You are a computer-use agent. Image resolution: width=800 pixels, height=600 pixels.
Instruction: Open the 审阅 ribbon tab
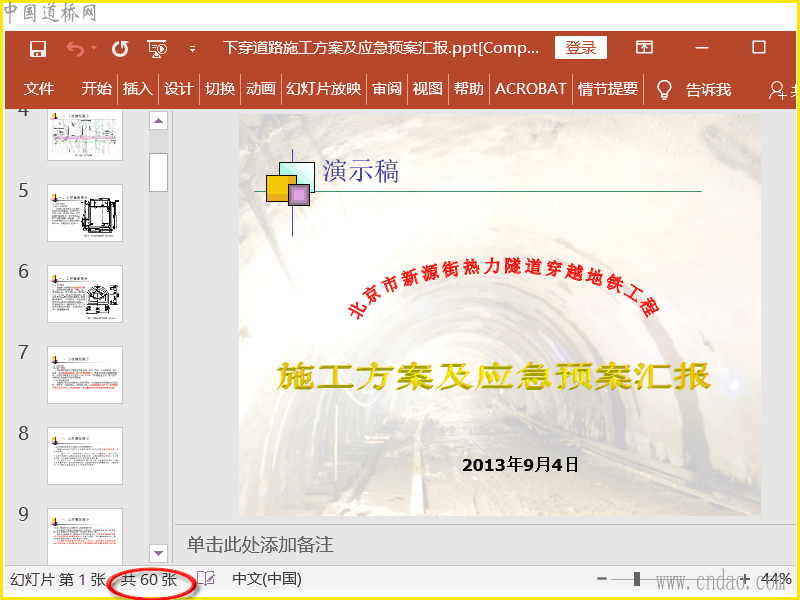click(x=387, y=89)
